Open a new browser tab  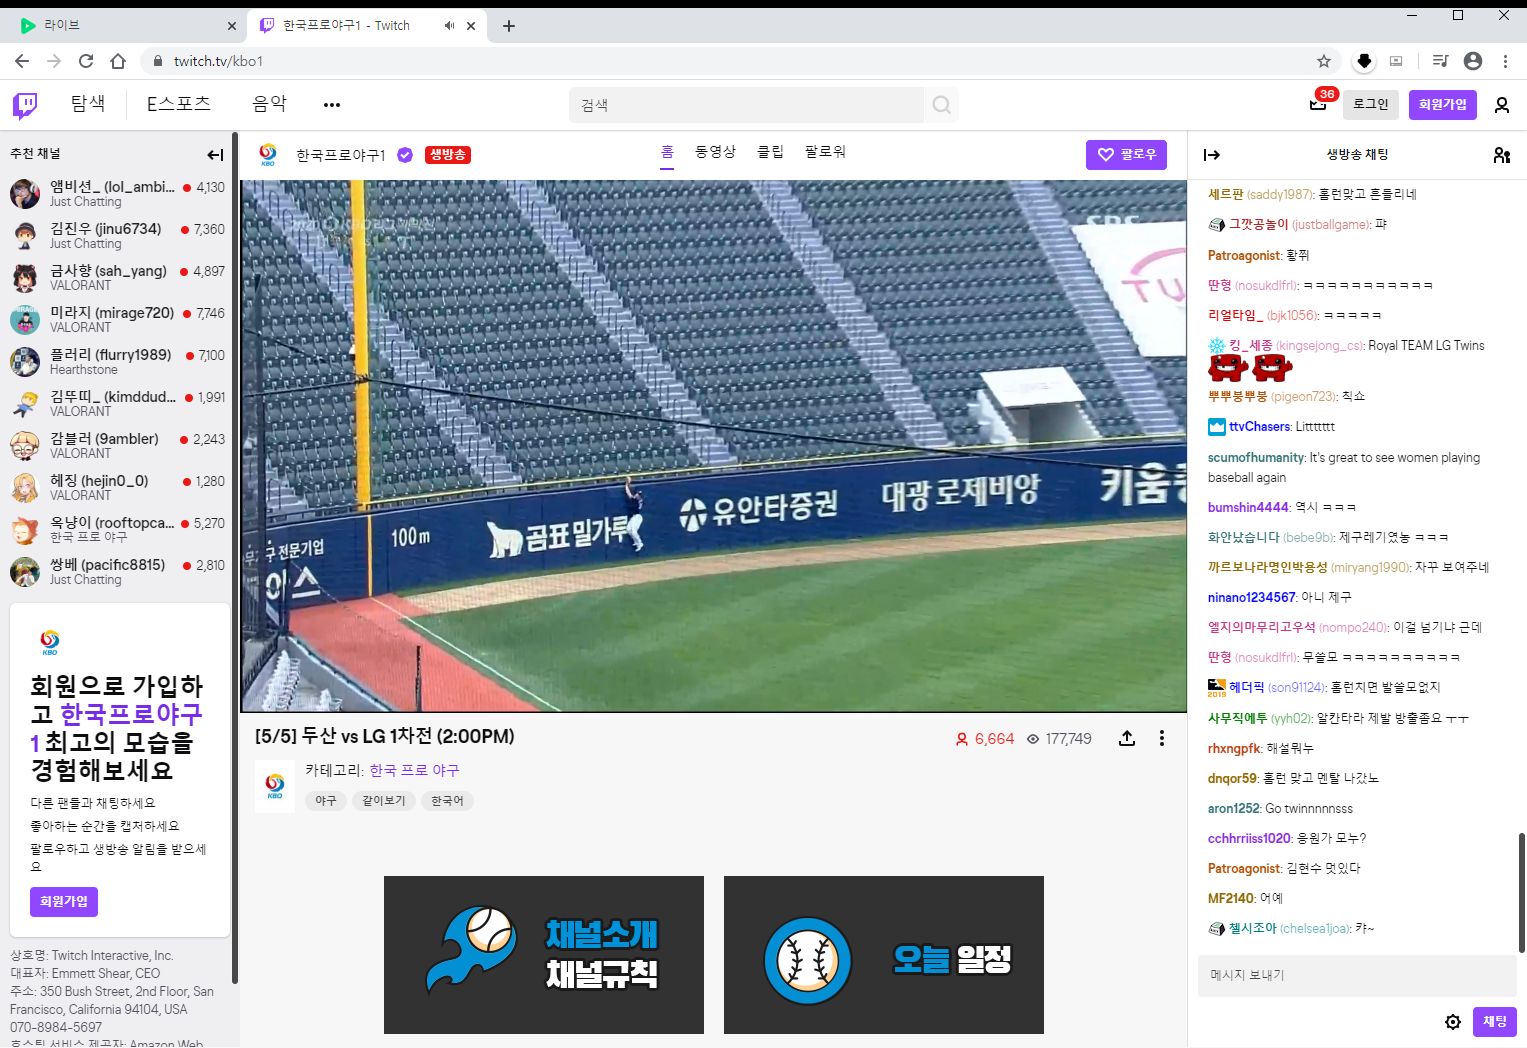[508, 26]
